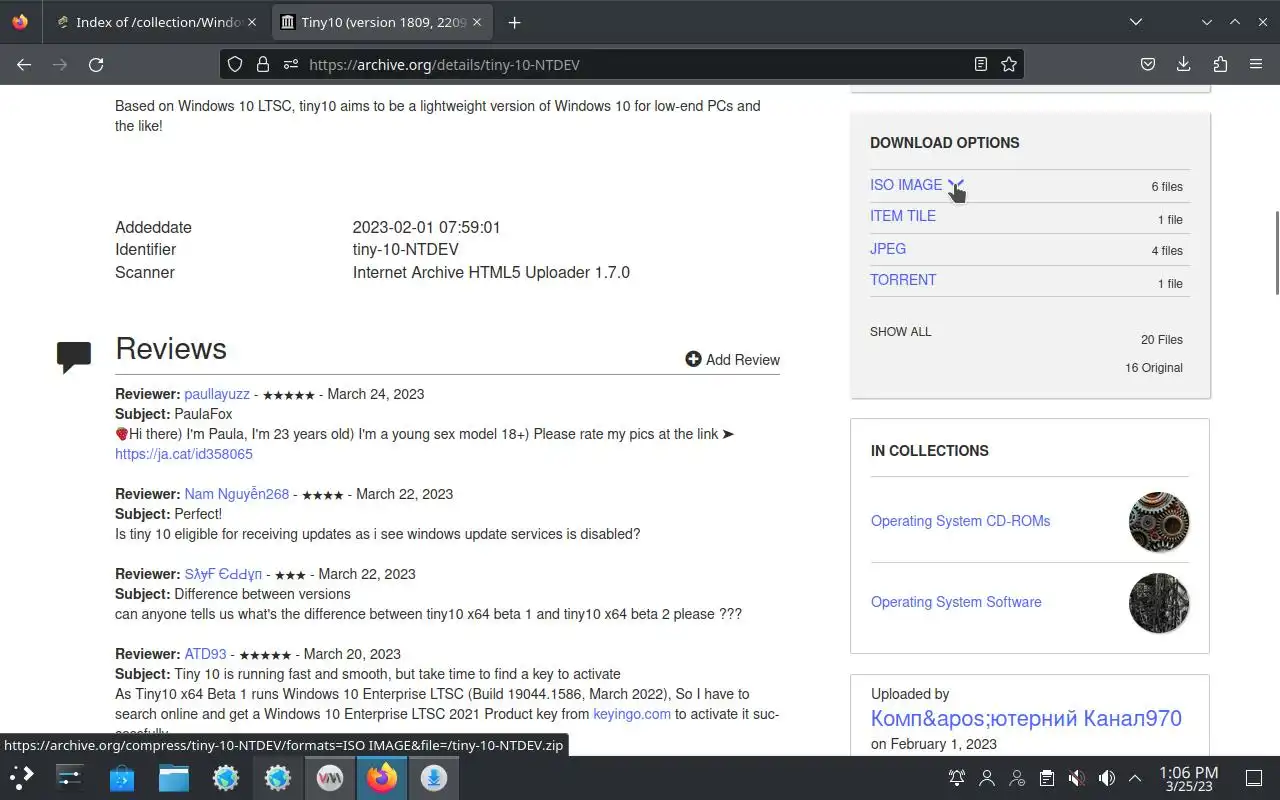The image size is (1280, 800).
Task: Open the notifications bell tray icon
Action: pos(957,778)
